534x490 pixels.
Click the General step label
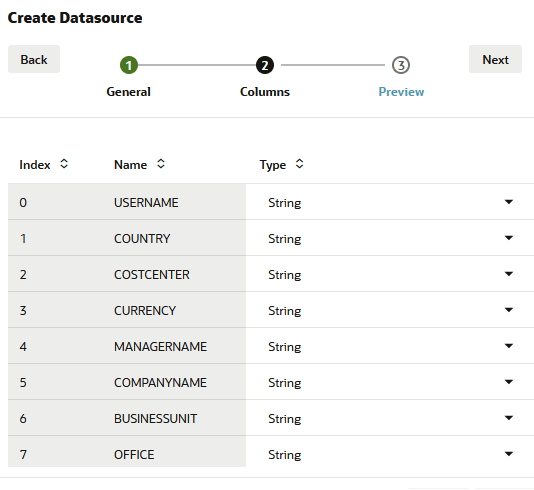[128, 92]
